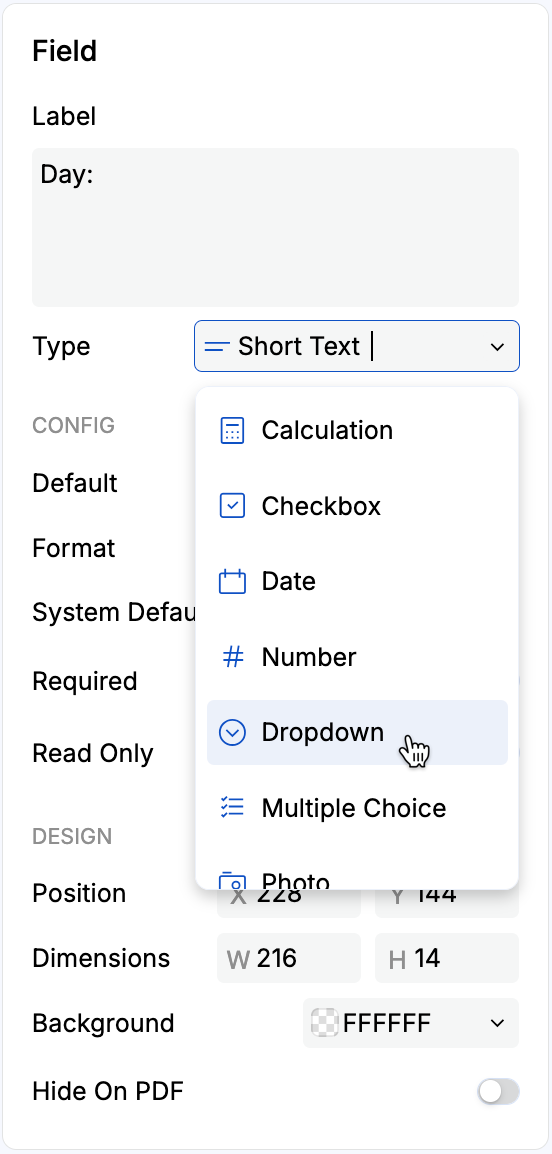This screenshot has width=552, height=1154.
Task: Click the Dropdown circle-chevron icon
Action: [x=233, y=732]
